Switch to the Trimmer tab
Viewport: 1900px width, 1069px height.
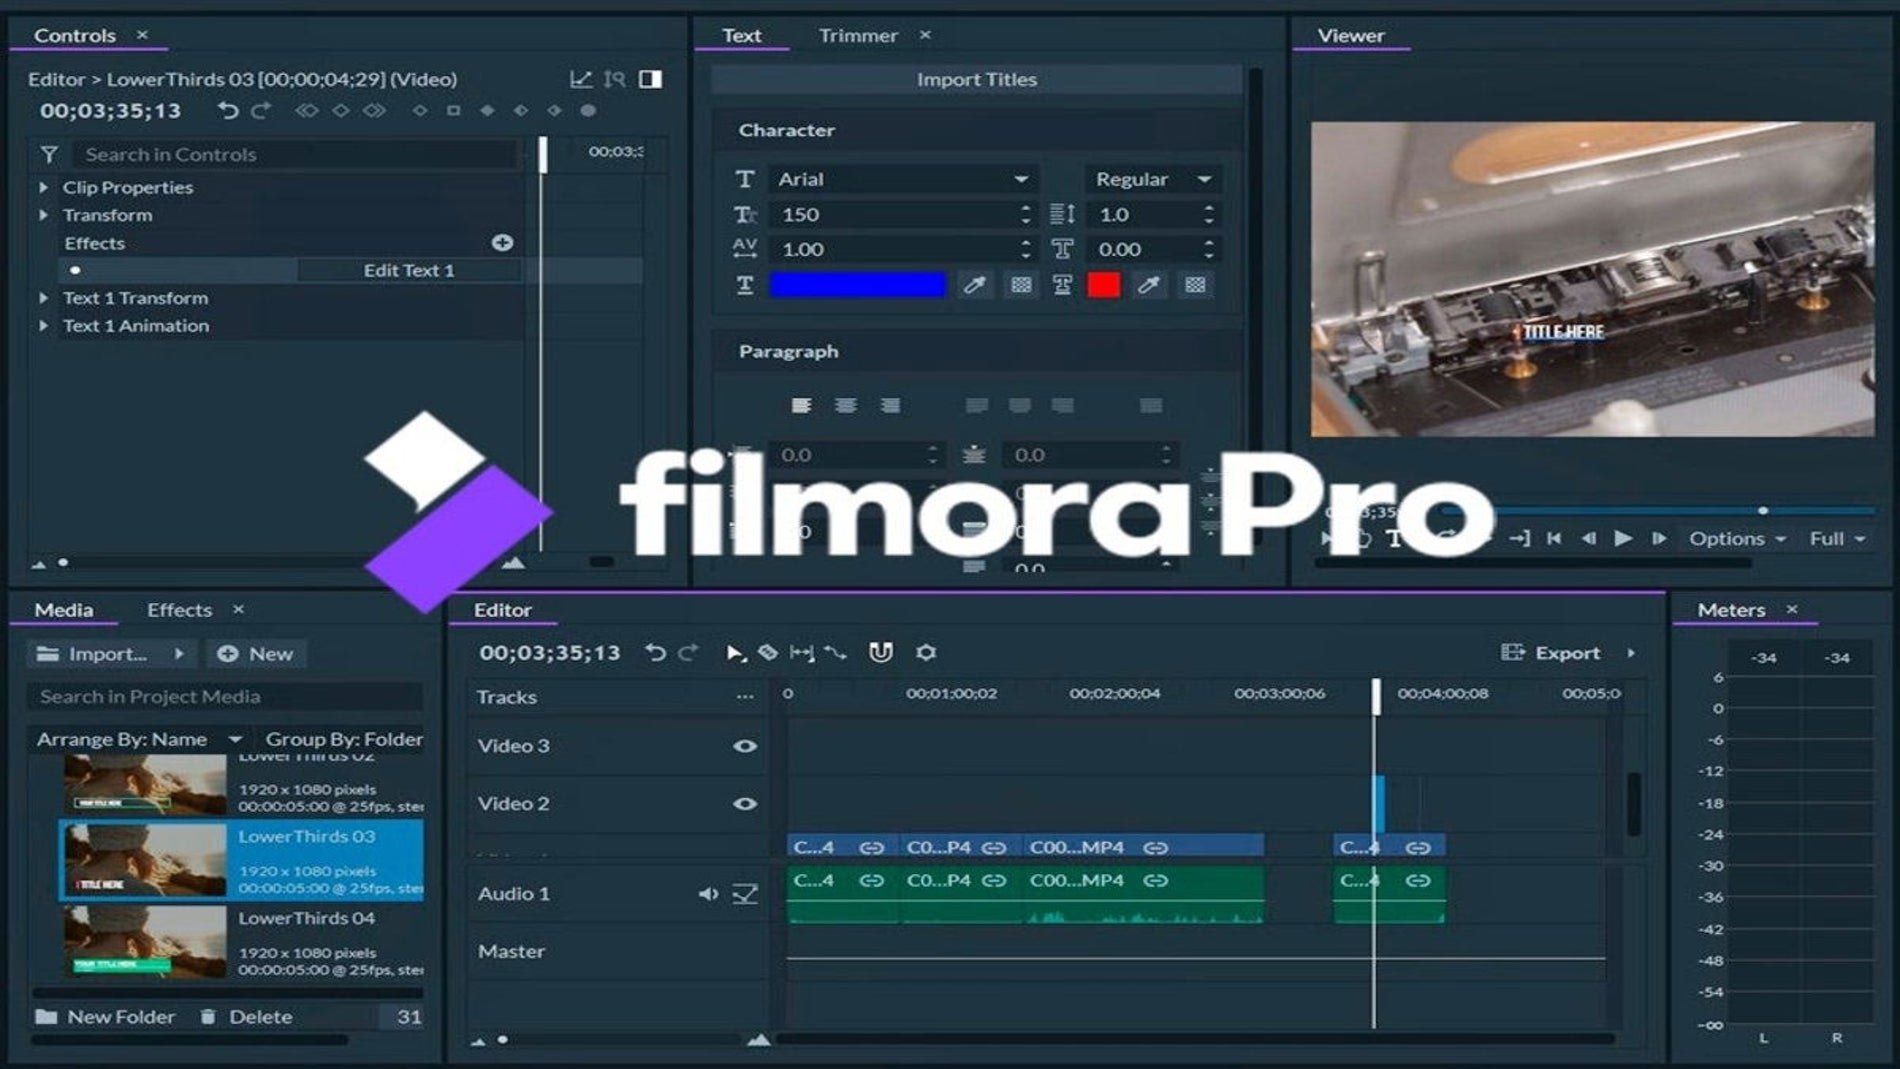pos(857,35)
